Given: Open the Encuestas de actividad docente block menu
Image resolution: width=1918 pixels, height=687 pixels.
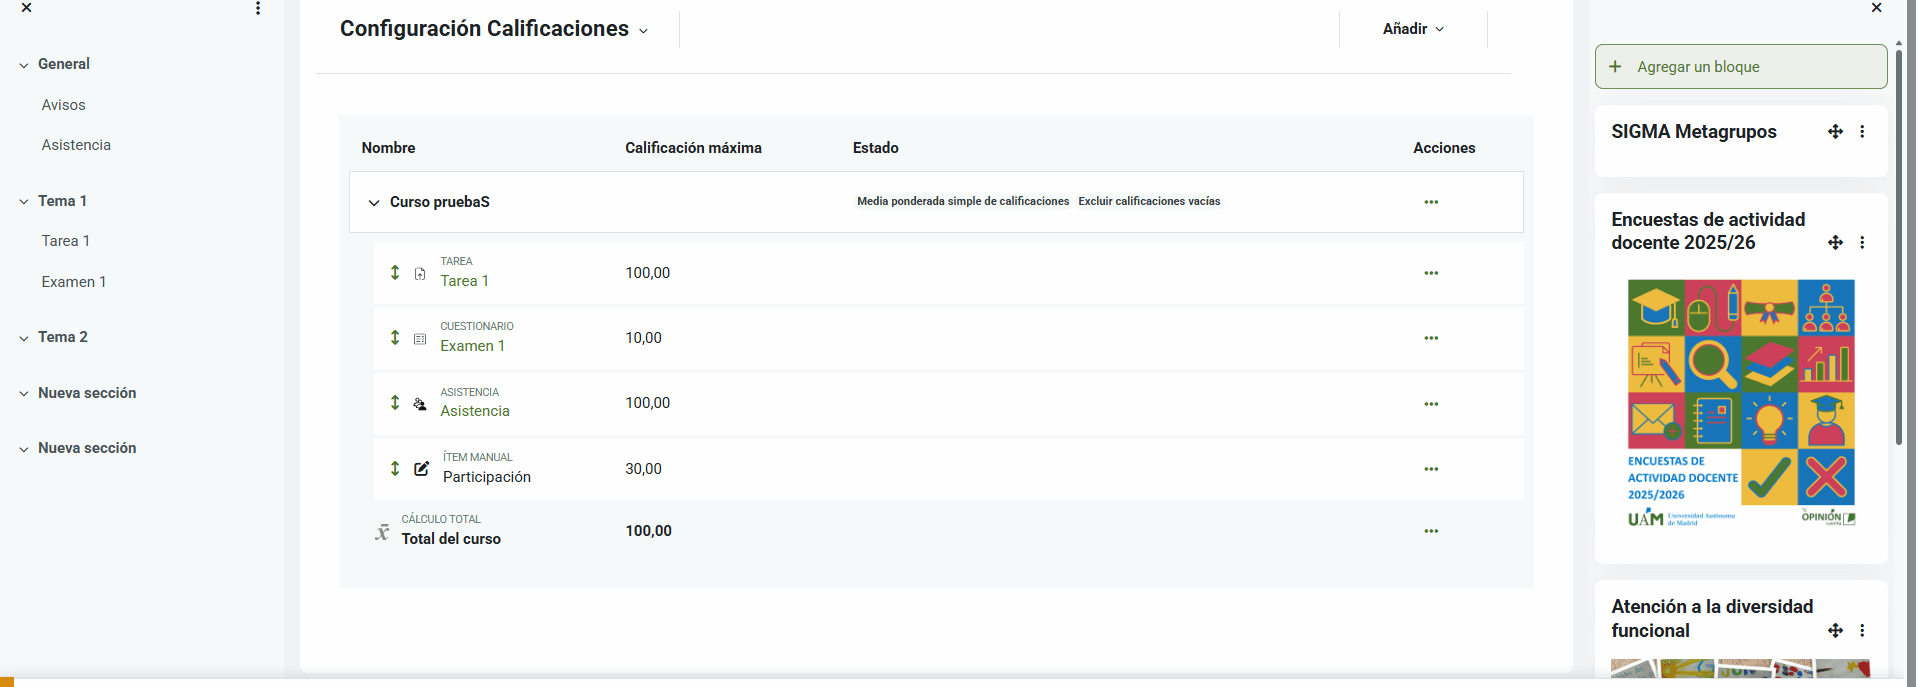Looking at the screenshot, I should pos(1862,243).
